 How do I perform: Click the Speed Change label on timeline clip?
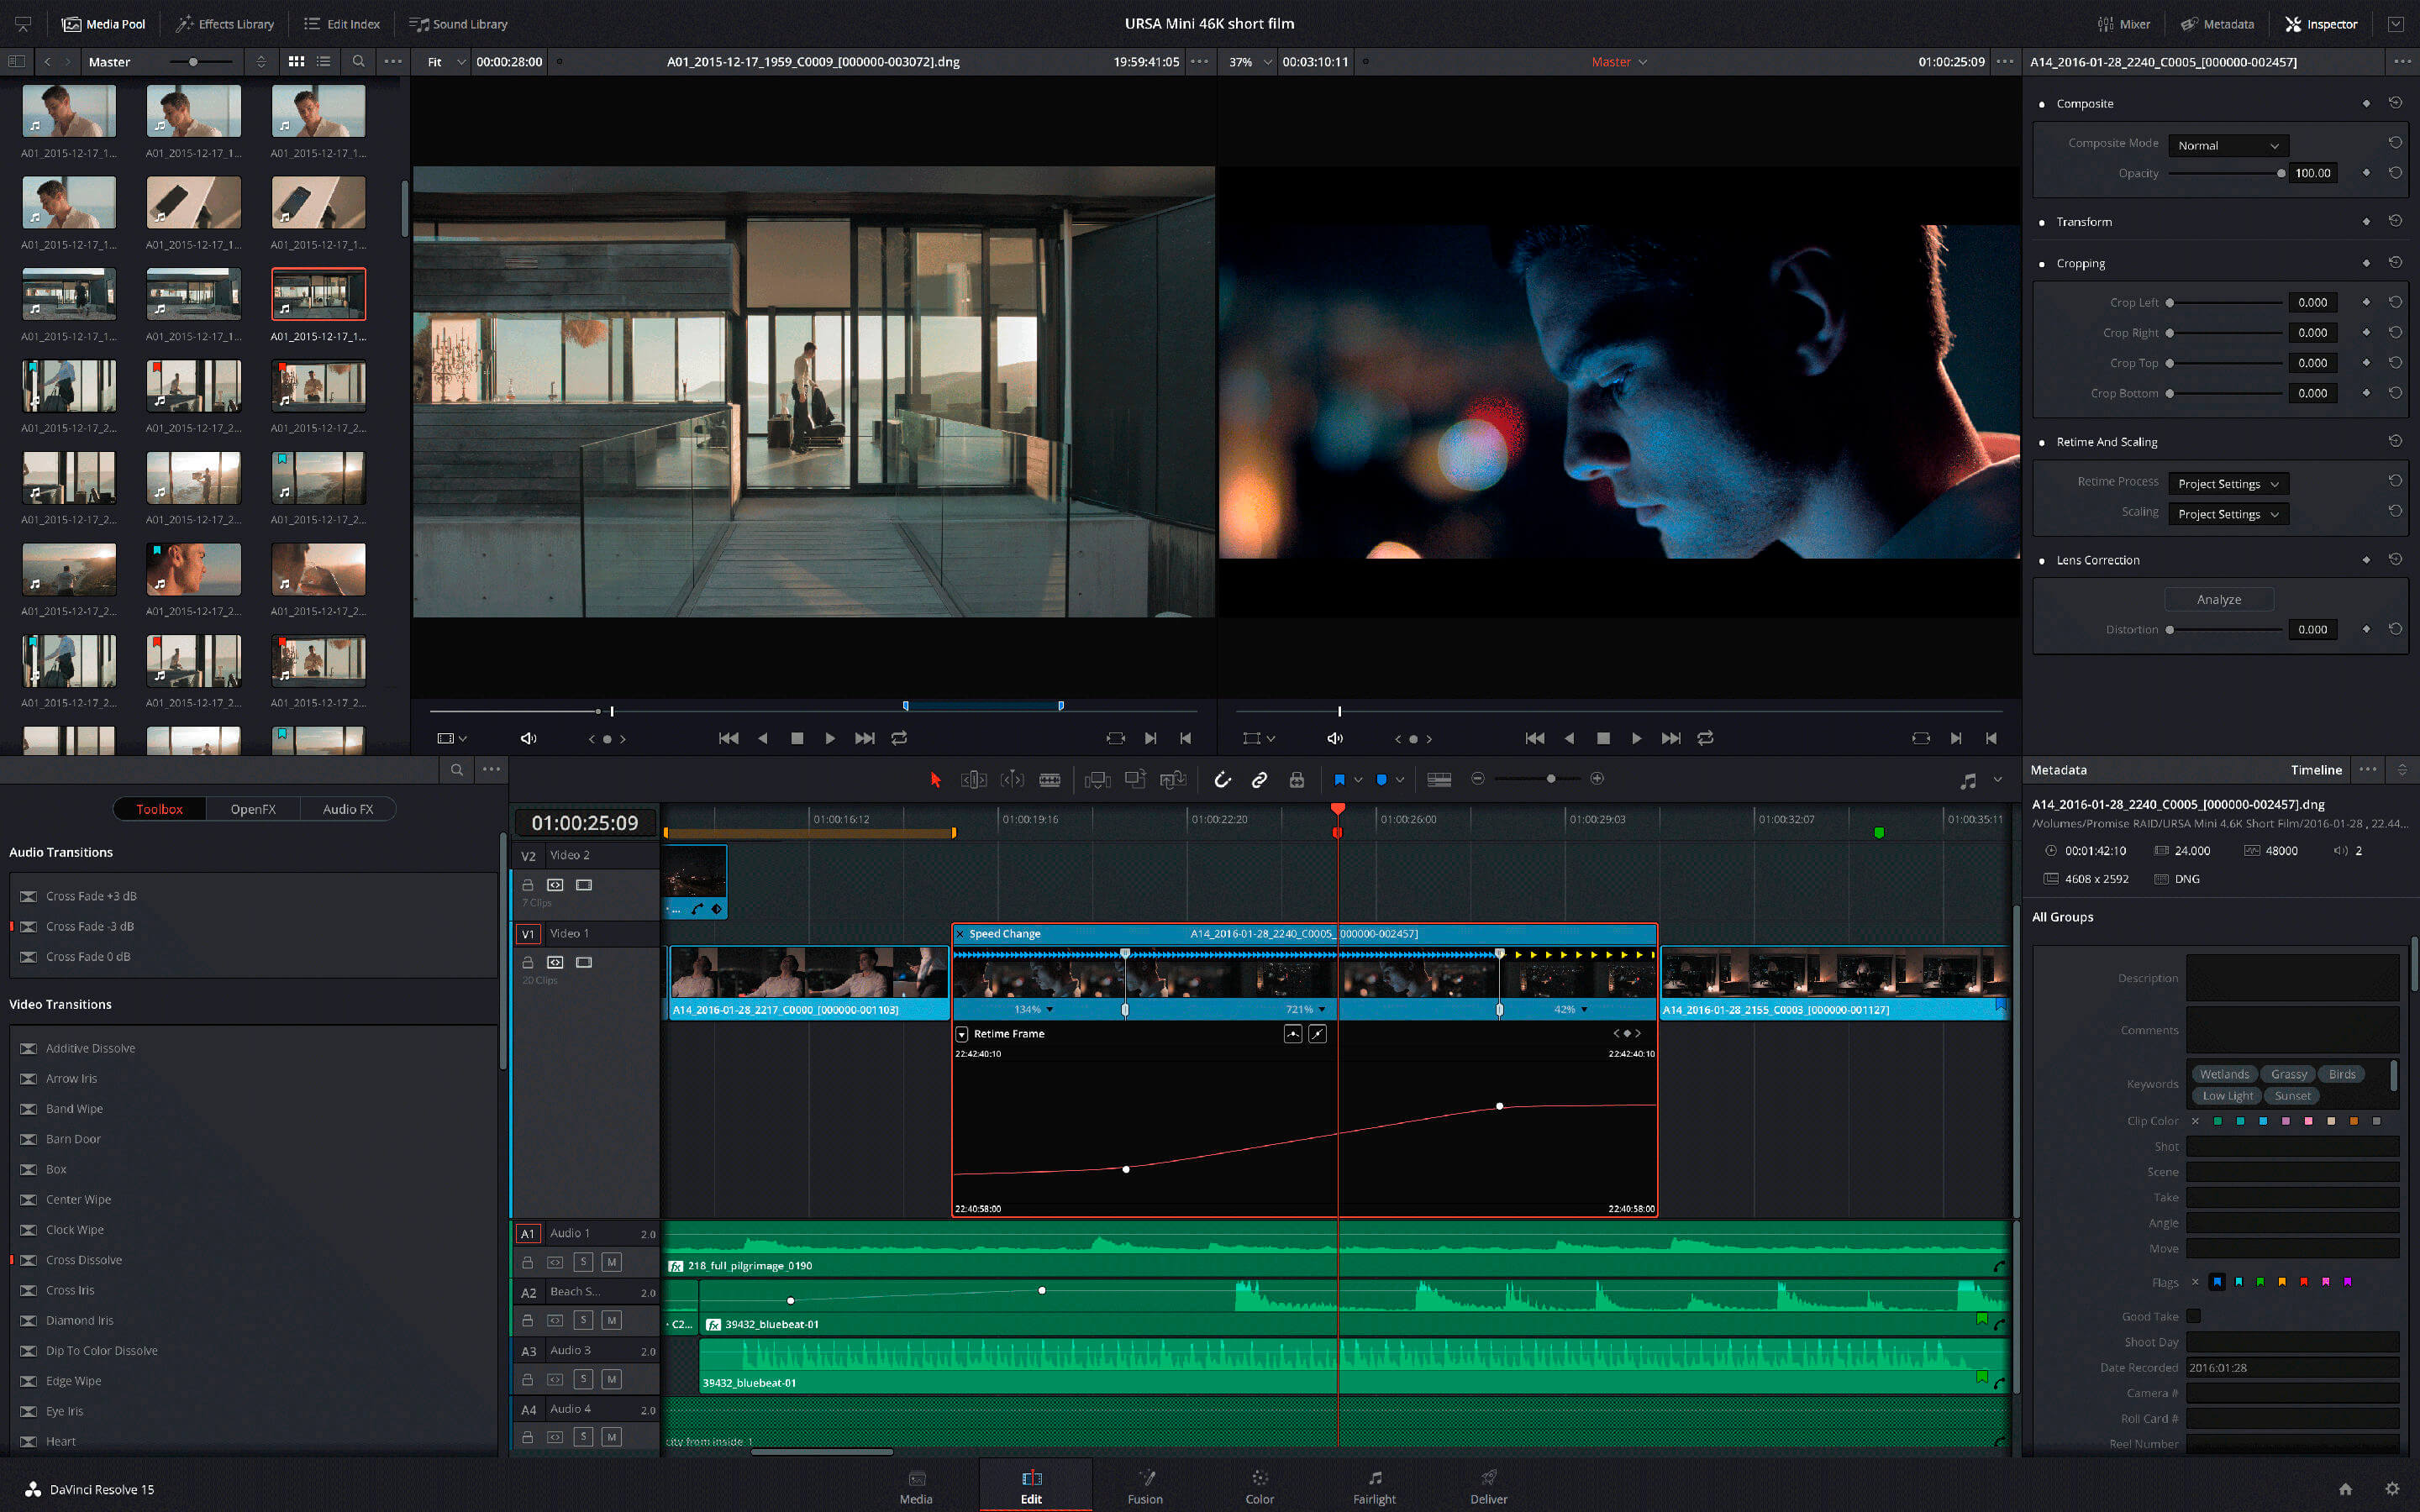tap(1007, 932)
